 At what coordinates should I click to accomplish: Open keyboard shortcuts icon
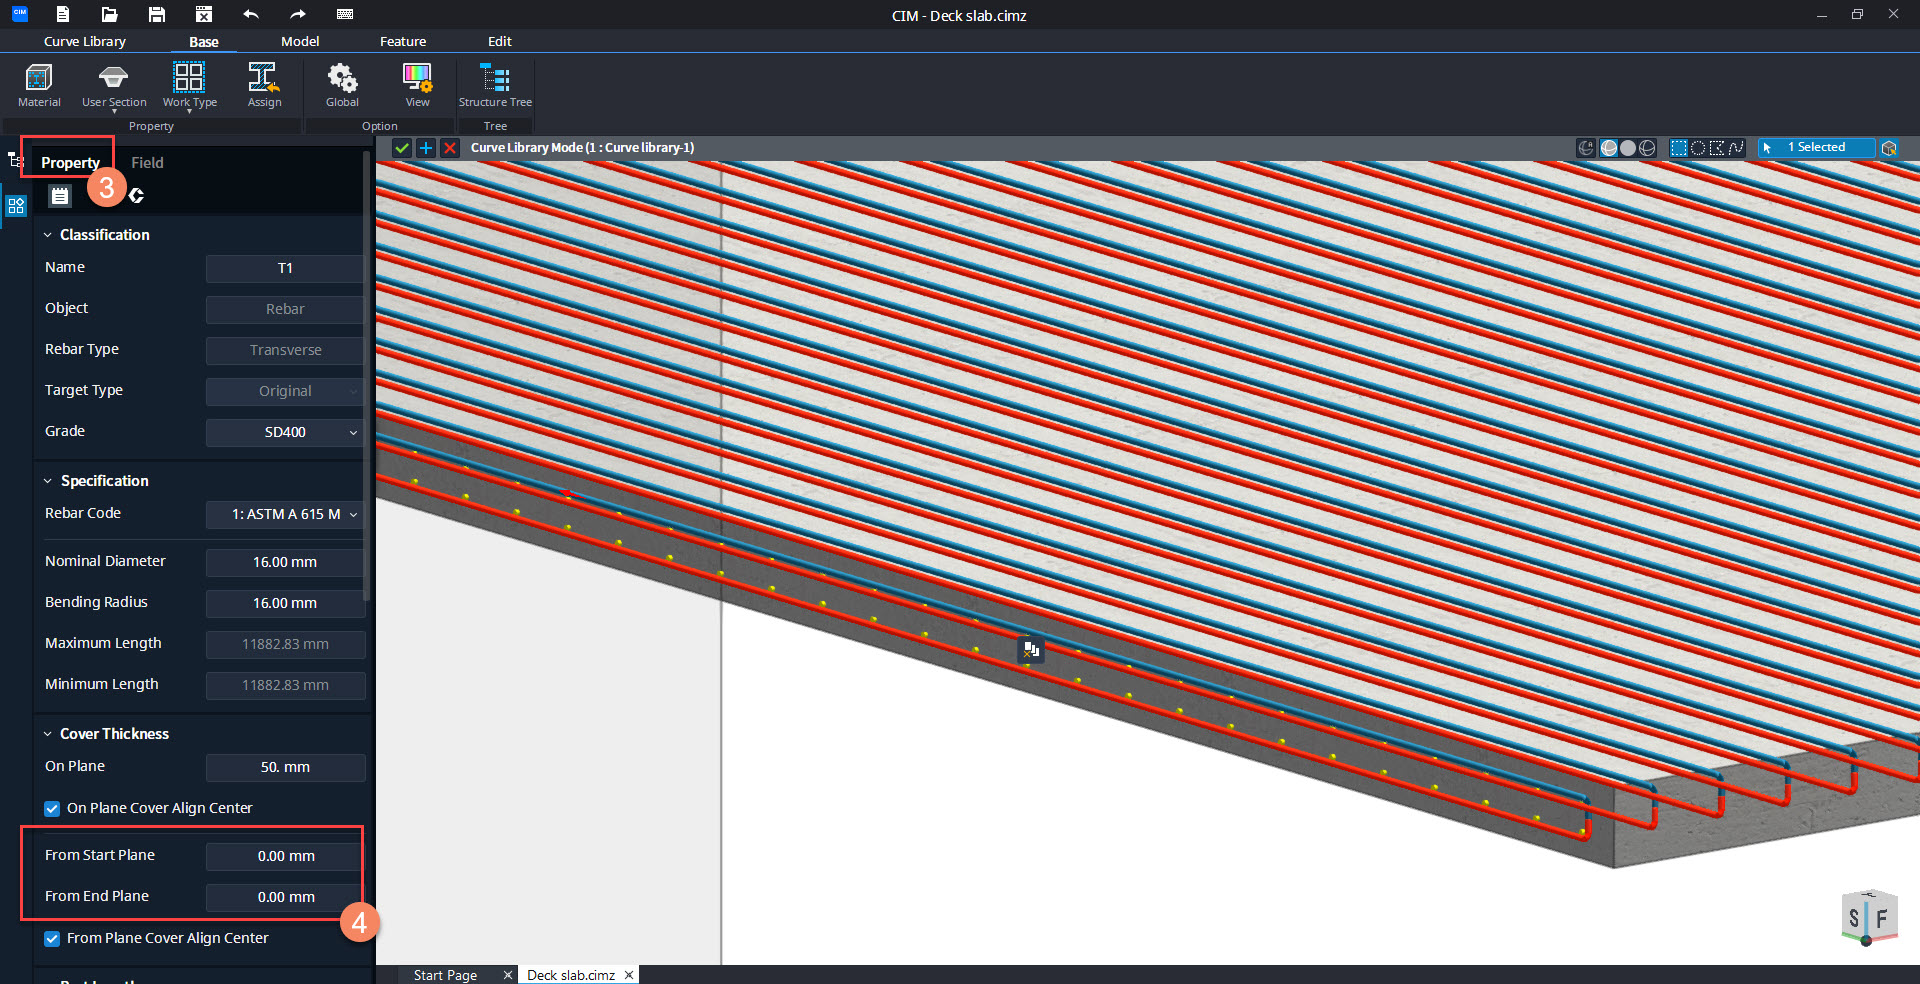[345, 14]
